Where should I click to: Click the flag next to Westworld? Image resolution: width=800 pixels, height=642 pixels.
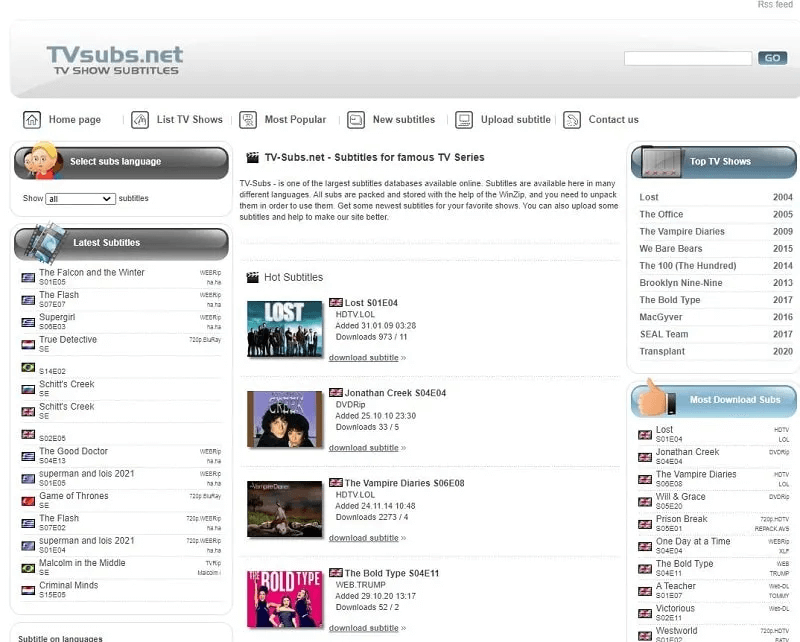point(645,636)
